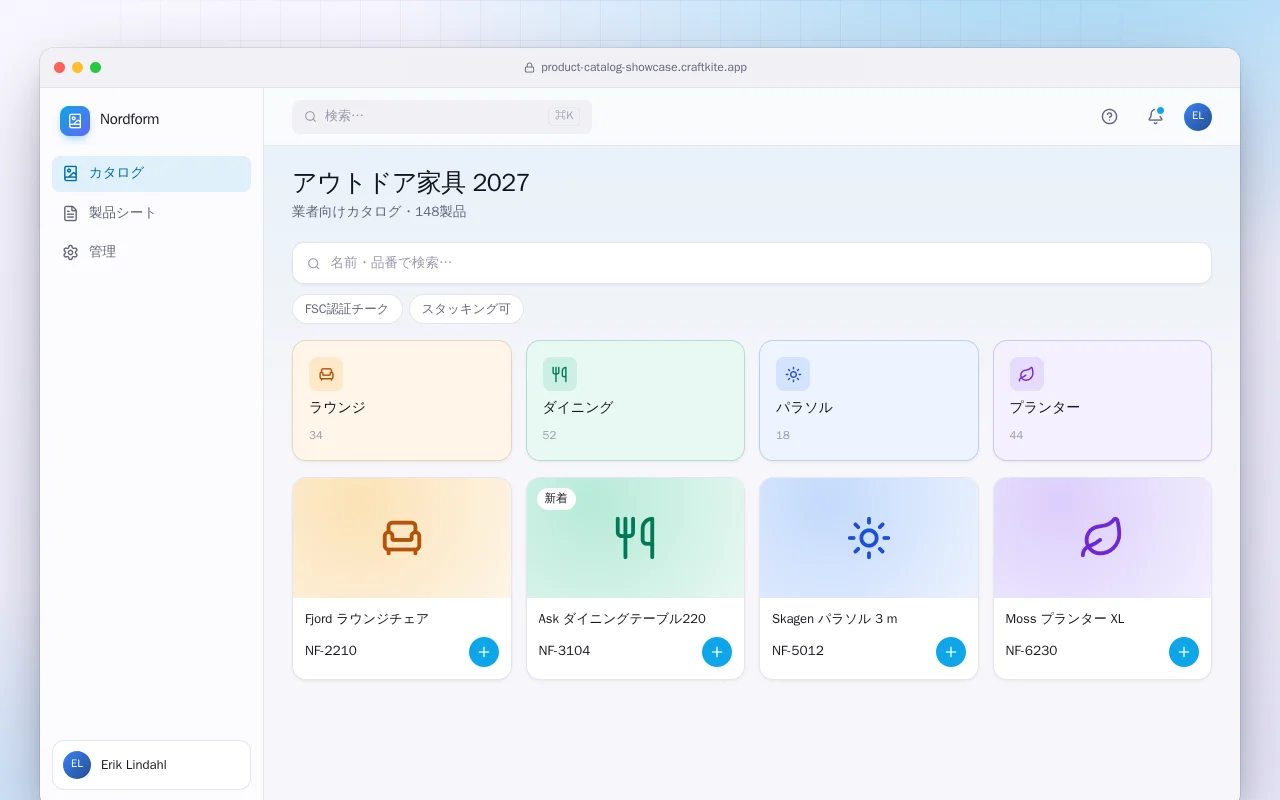The image size is (1280, 800).
Task: Click the utensils icon in ダイニング card
Action: click(560, 374)
